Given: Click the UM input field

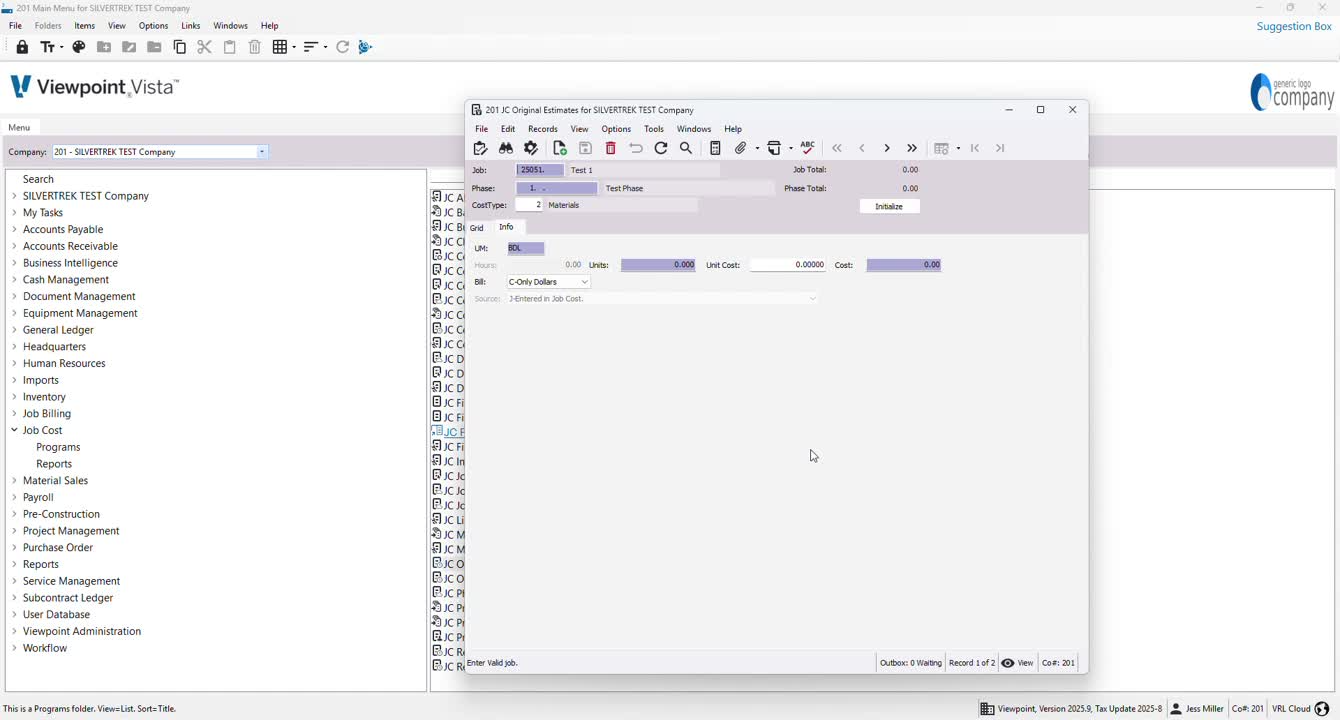Looking at the screenshot, I should click(x=526, y=248).
